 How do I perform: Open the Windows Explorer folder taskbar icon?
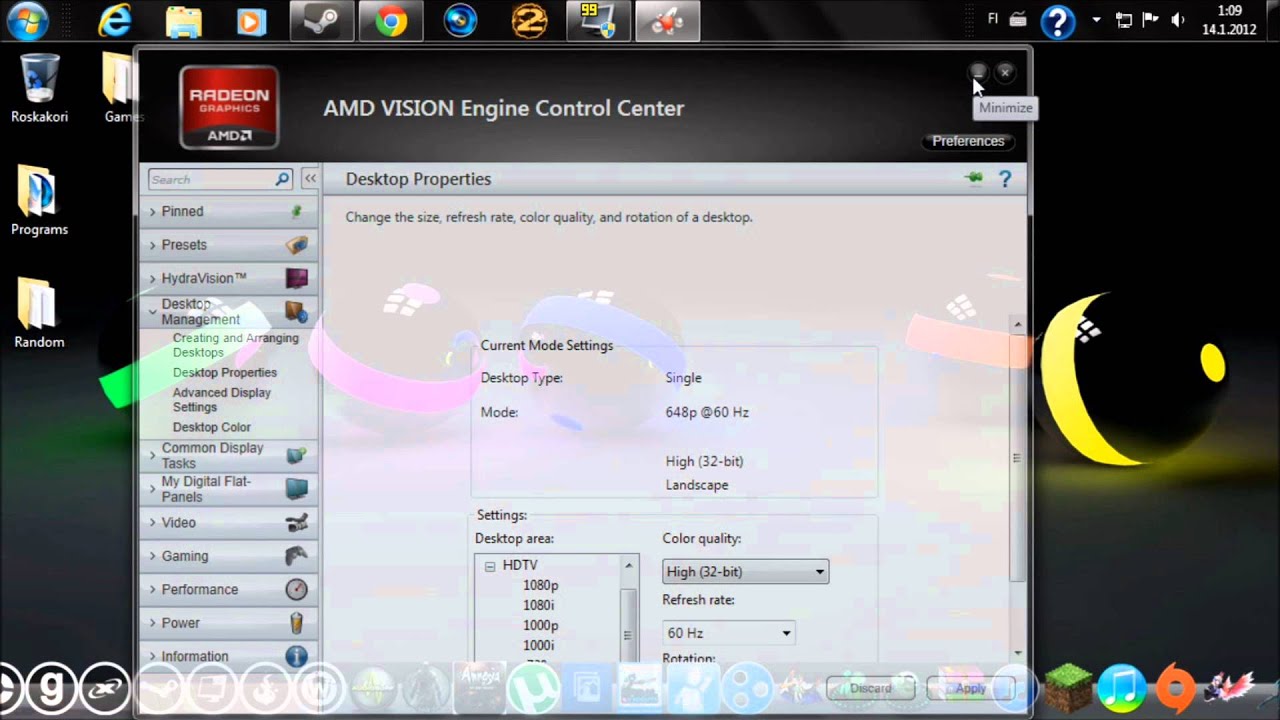tap(184, 21)
